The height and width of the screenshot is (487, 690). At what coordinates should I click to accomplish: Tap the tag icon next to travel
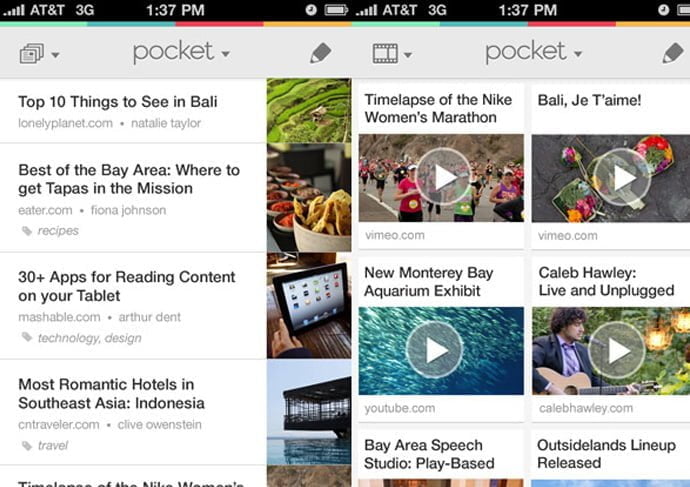(27, 446)
